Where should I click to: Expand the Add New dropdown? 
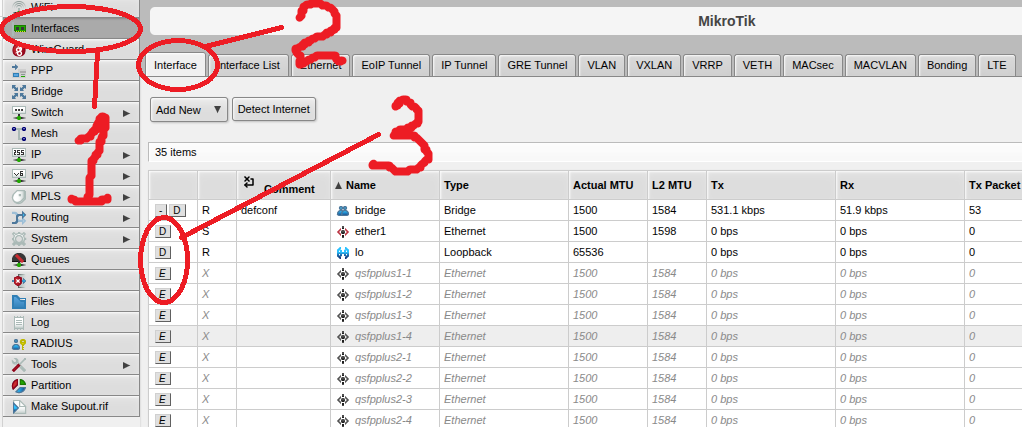click(217, 110)
